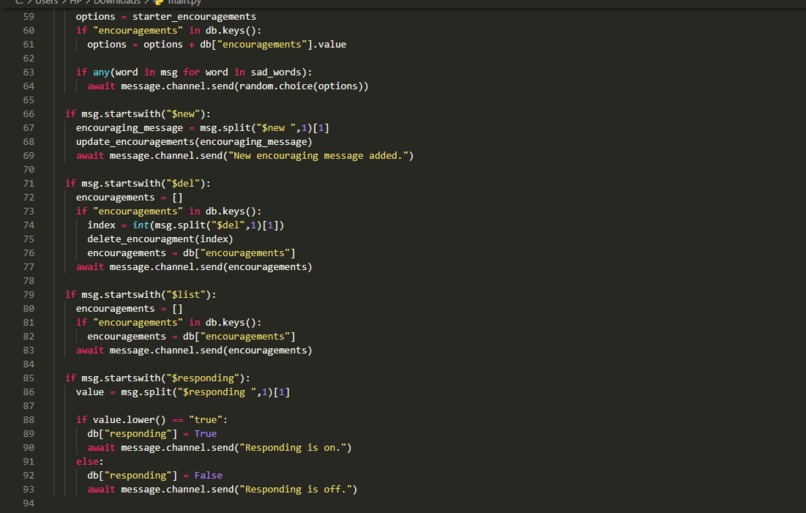Click line number 62 beside the empty line

[x=29, y=58]
